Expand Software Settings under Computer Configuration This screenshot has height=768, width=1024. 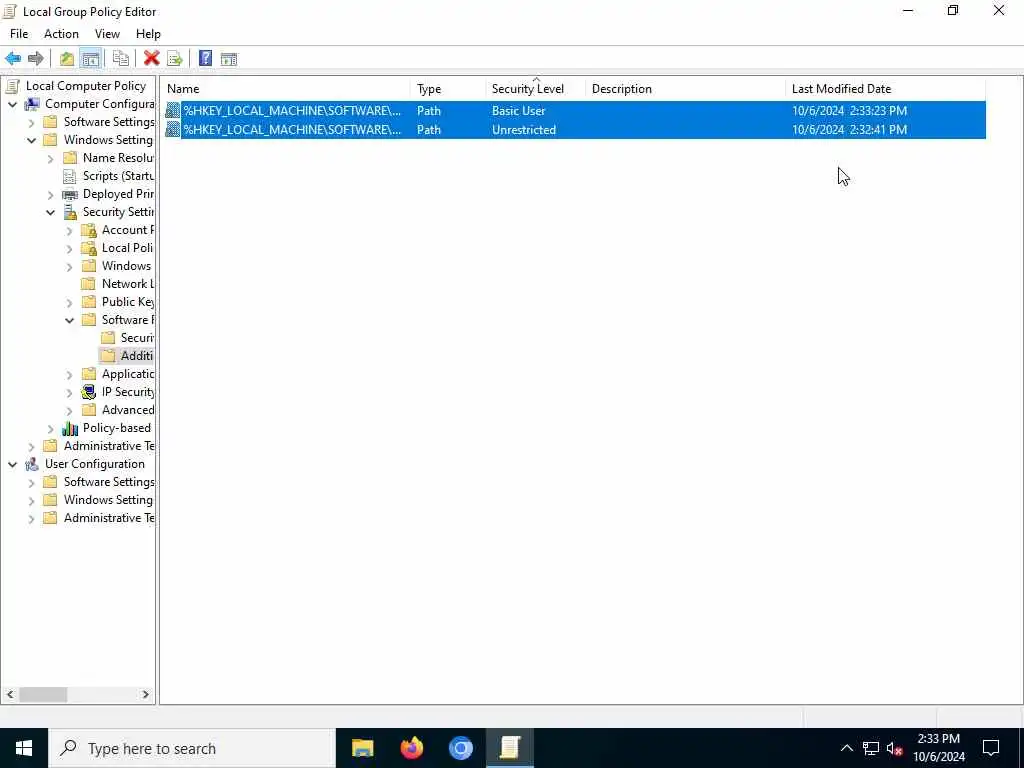31,122
